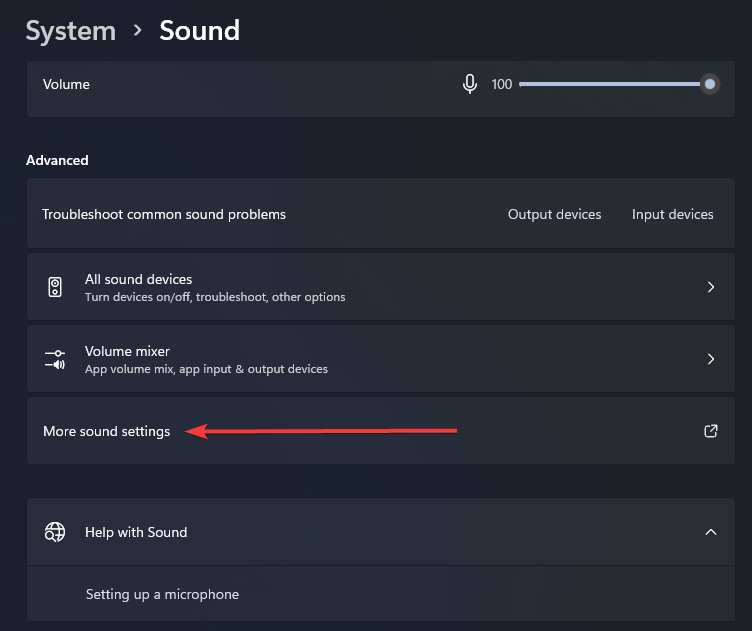Click the All sound devices speaker icon
The image size is (752, 631).
point(55,287)
